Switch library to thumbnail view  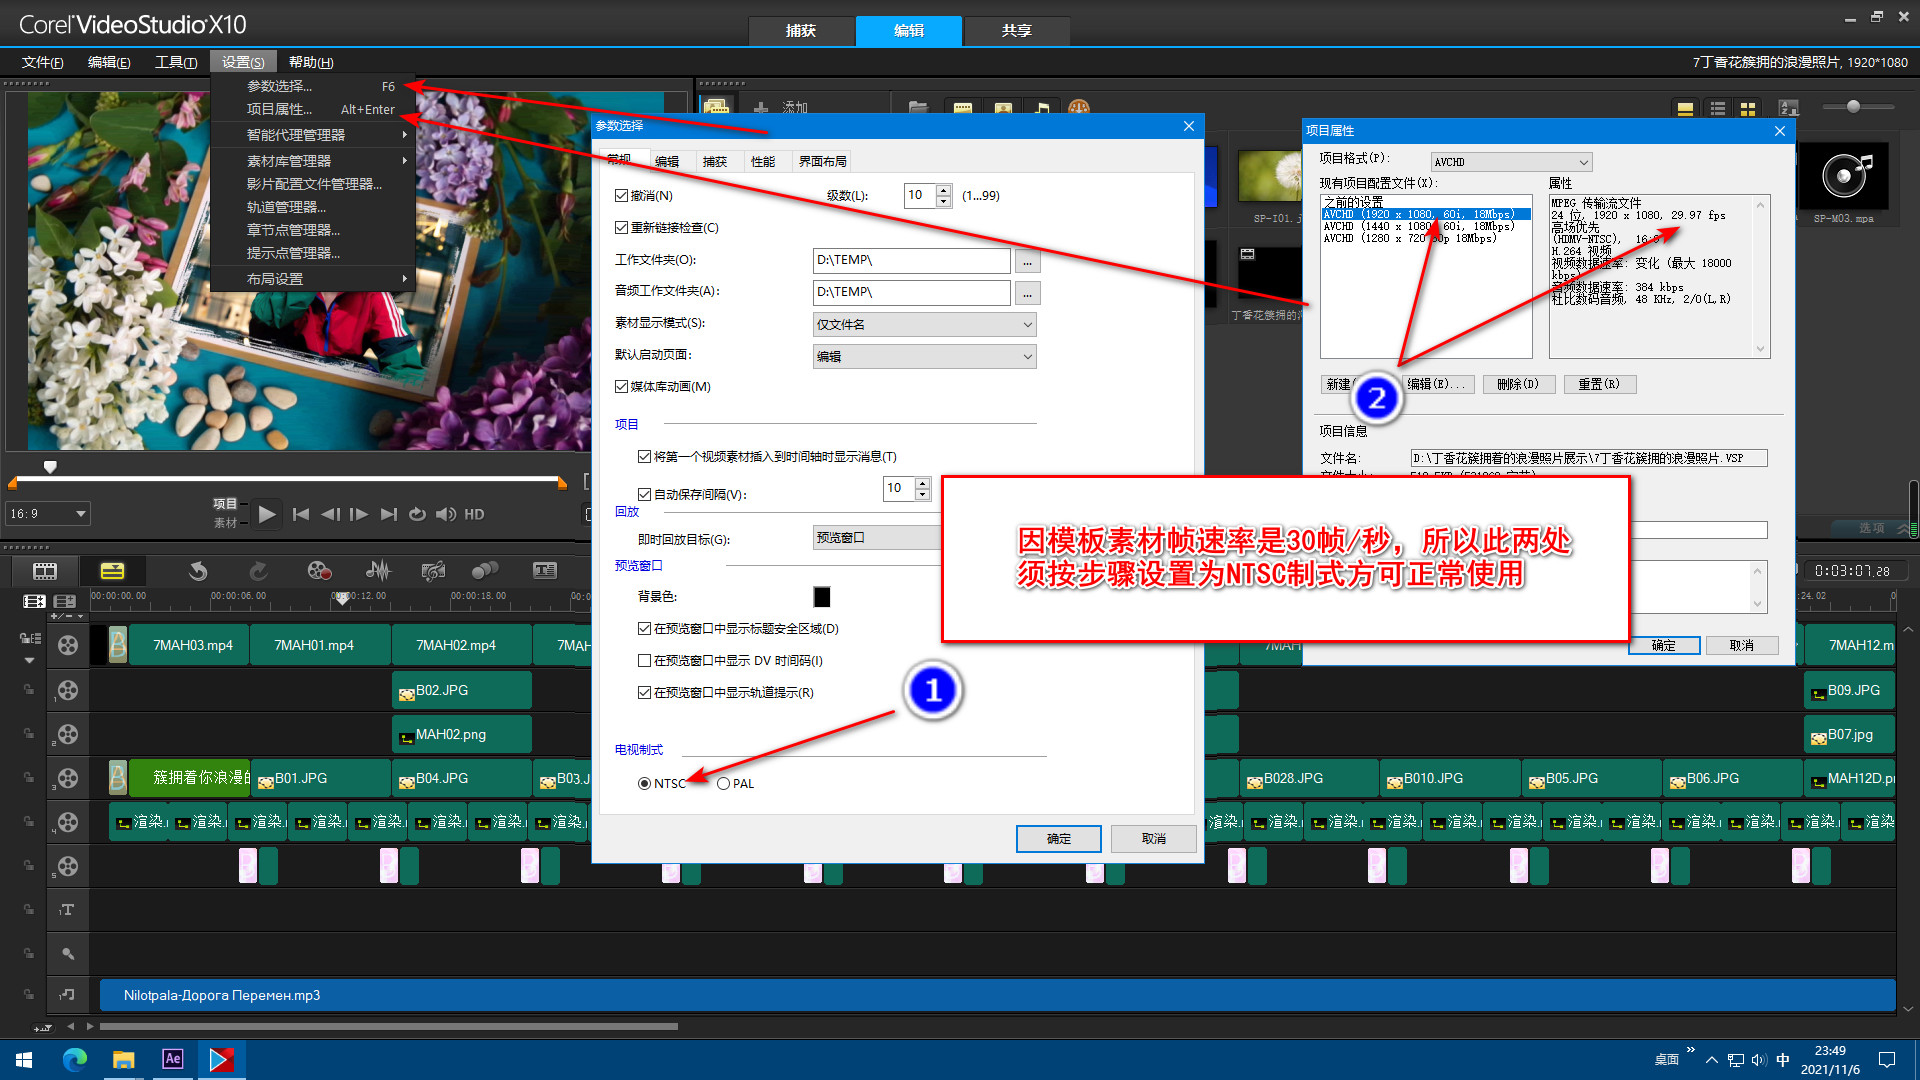pyautogui.click(x=1748, y=108)
